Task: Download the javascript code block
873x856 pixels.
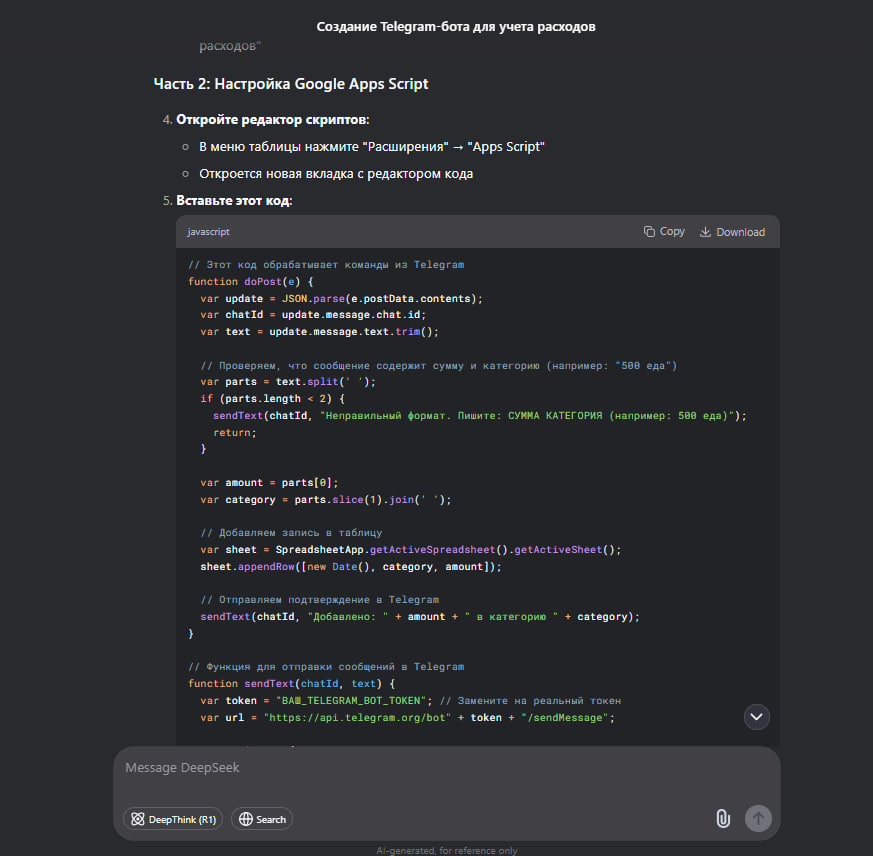Action: 732,232
